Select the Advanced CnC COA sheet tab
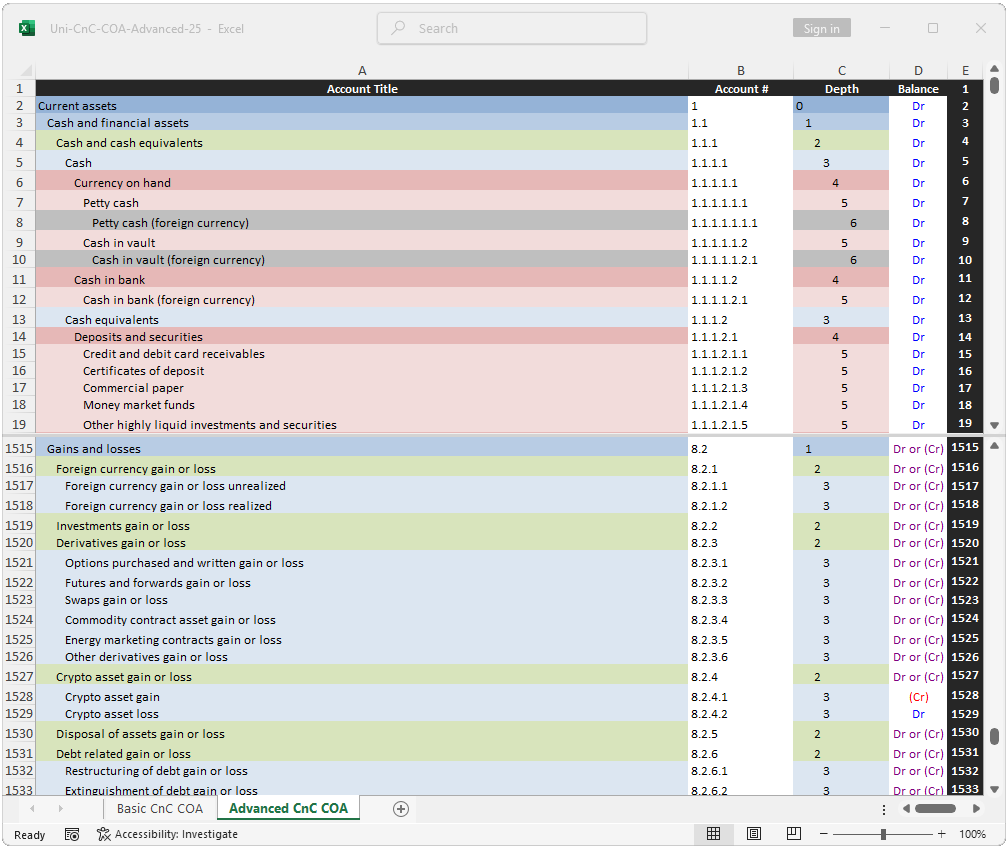The height and width of the screenshot is (849, 1008). tap(289, 809)
